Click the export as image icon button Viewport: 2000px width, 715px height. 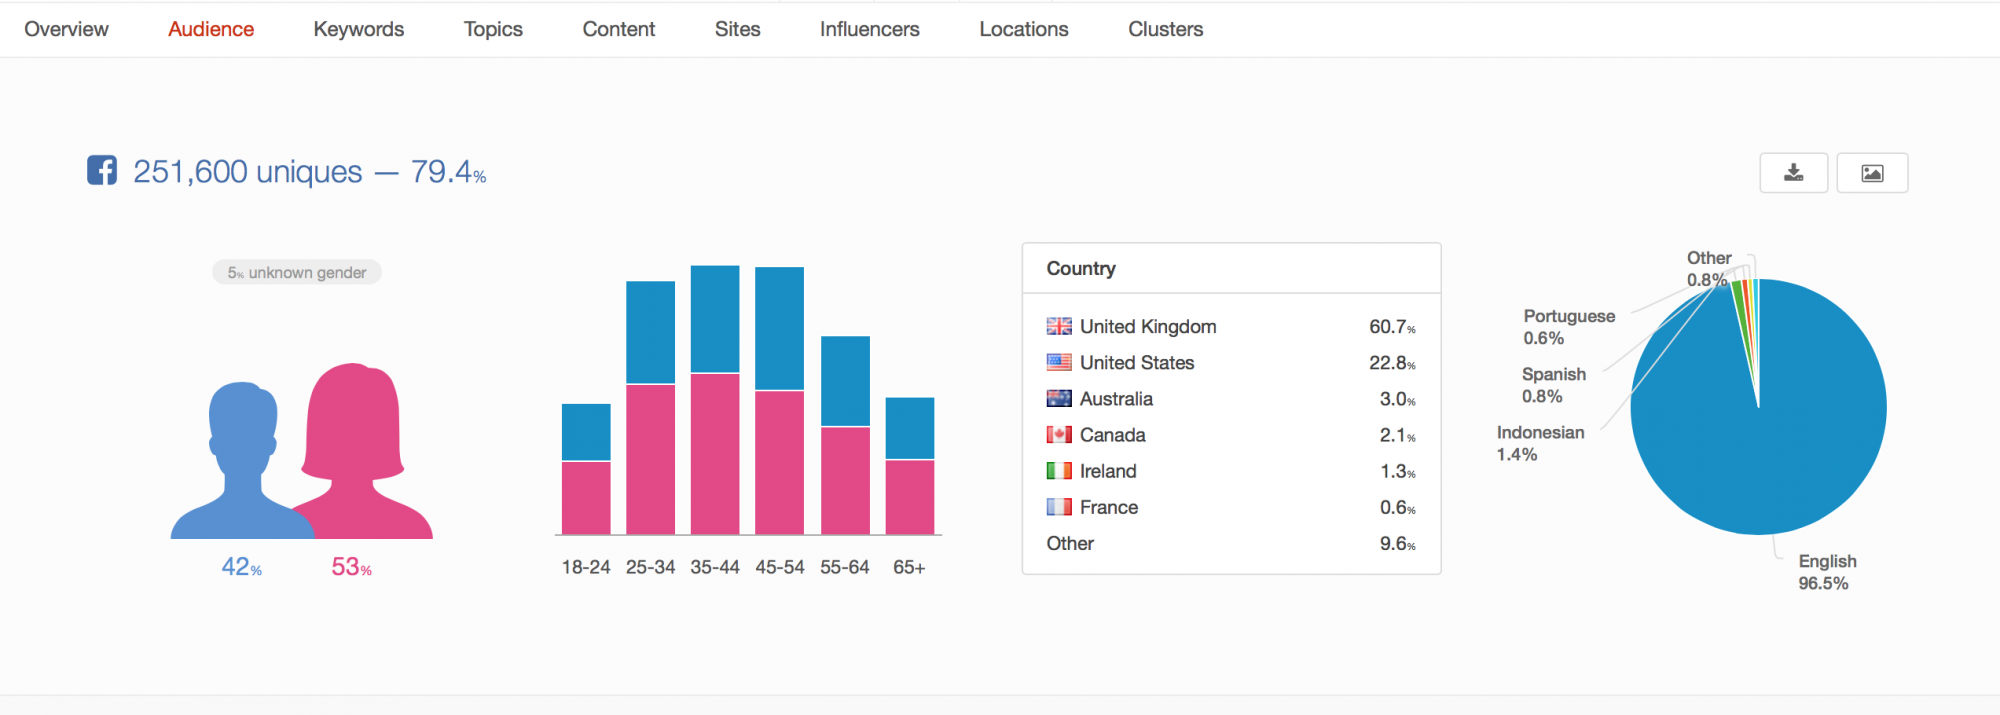(1872, 173)
